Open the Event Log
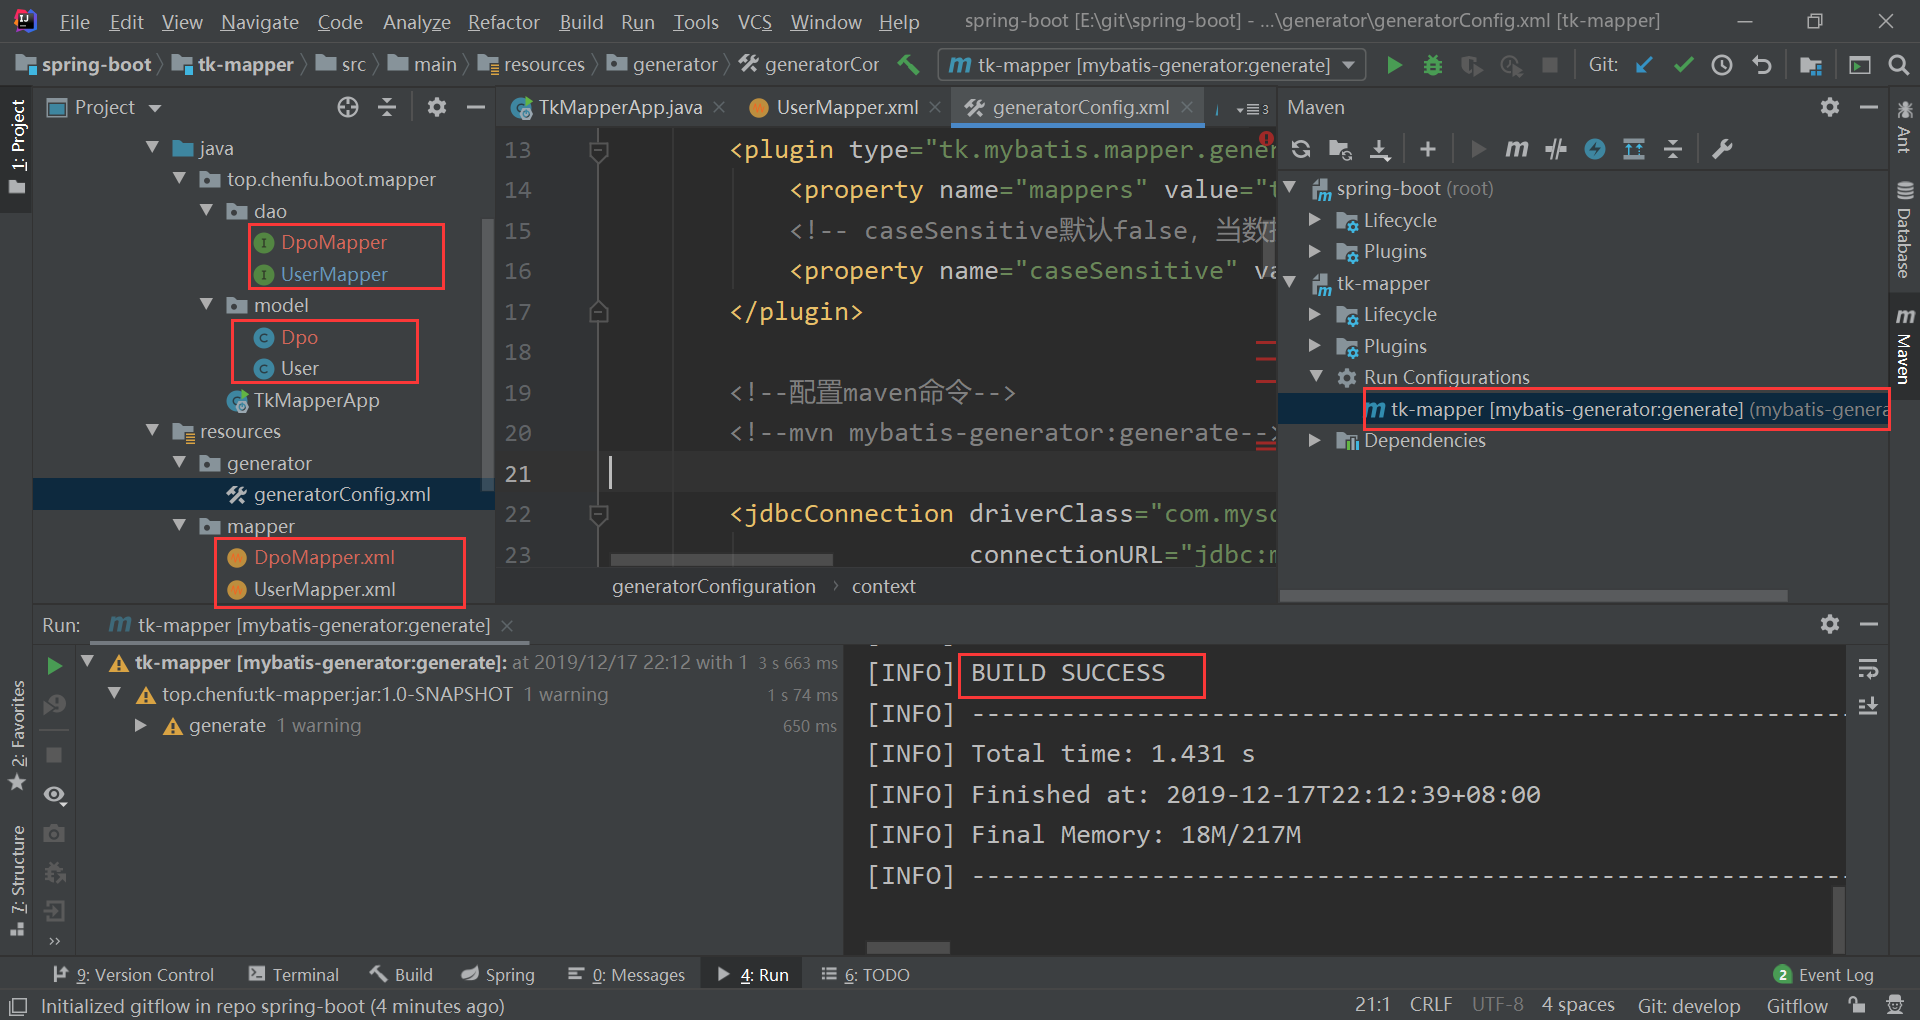The height and width of the screenshot is (1020, 1920). (1824, 975)
